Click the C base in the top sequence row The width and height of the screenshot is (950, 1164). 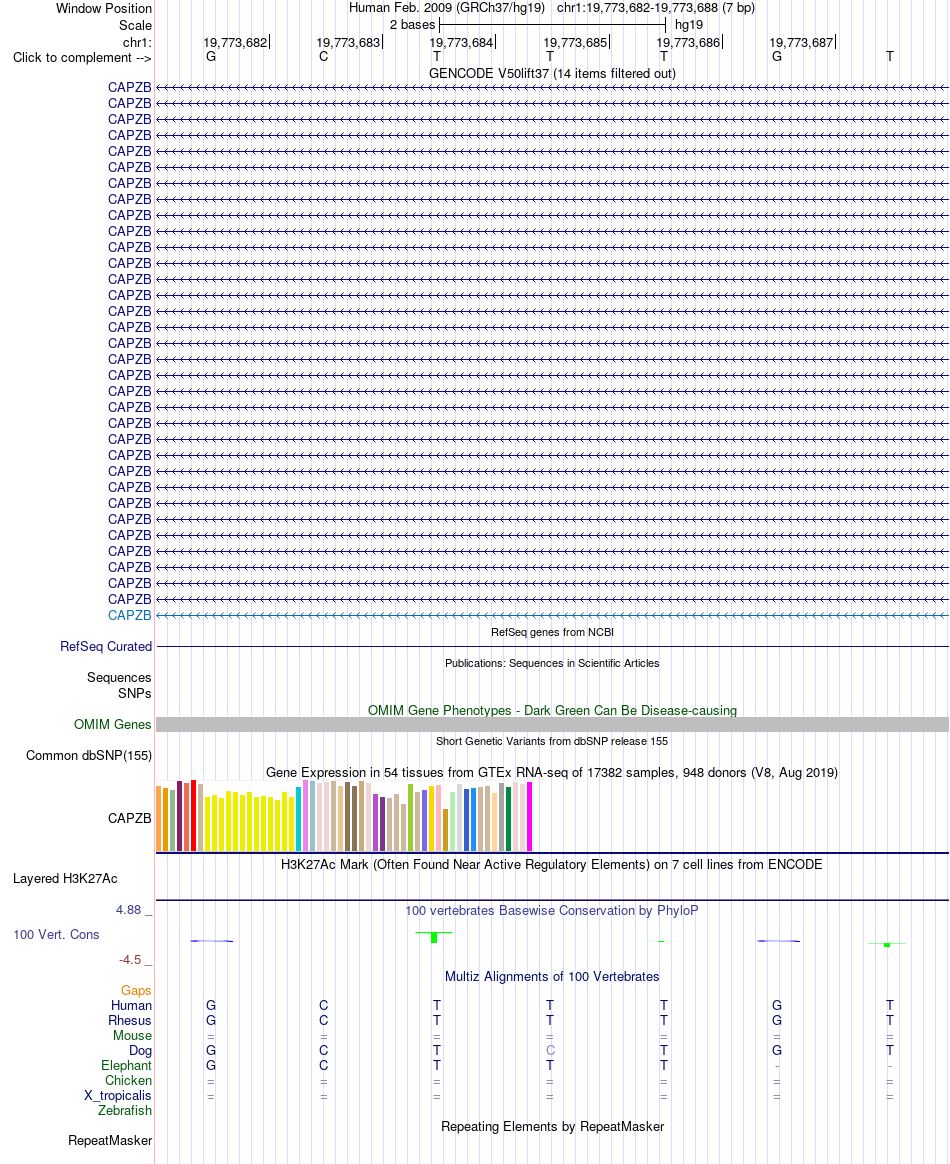(324, 56)
